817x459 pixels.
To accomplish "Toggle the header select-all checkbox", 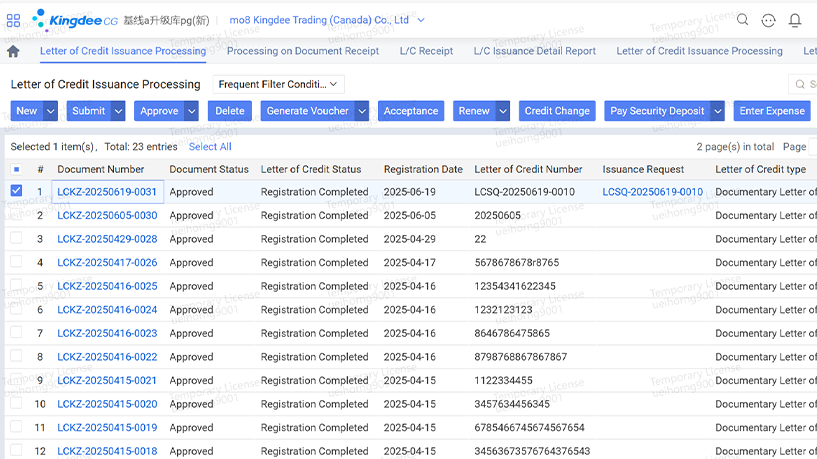I will 16,170.
